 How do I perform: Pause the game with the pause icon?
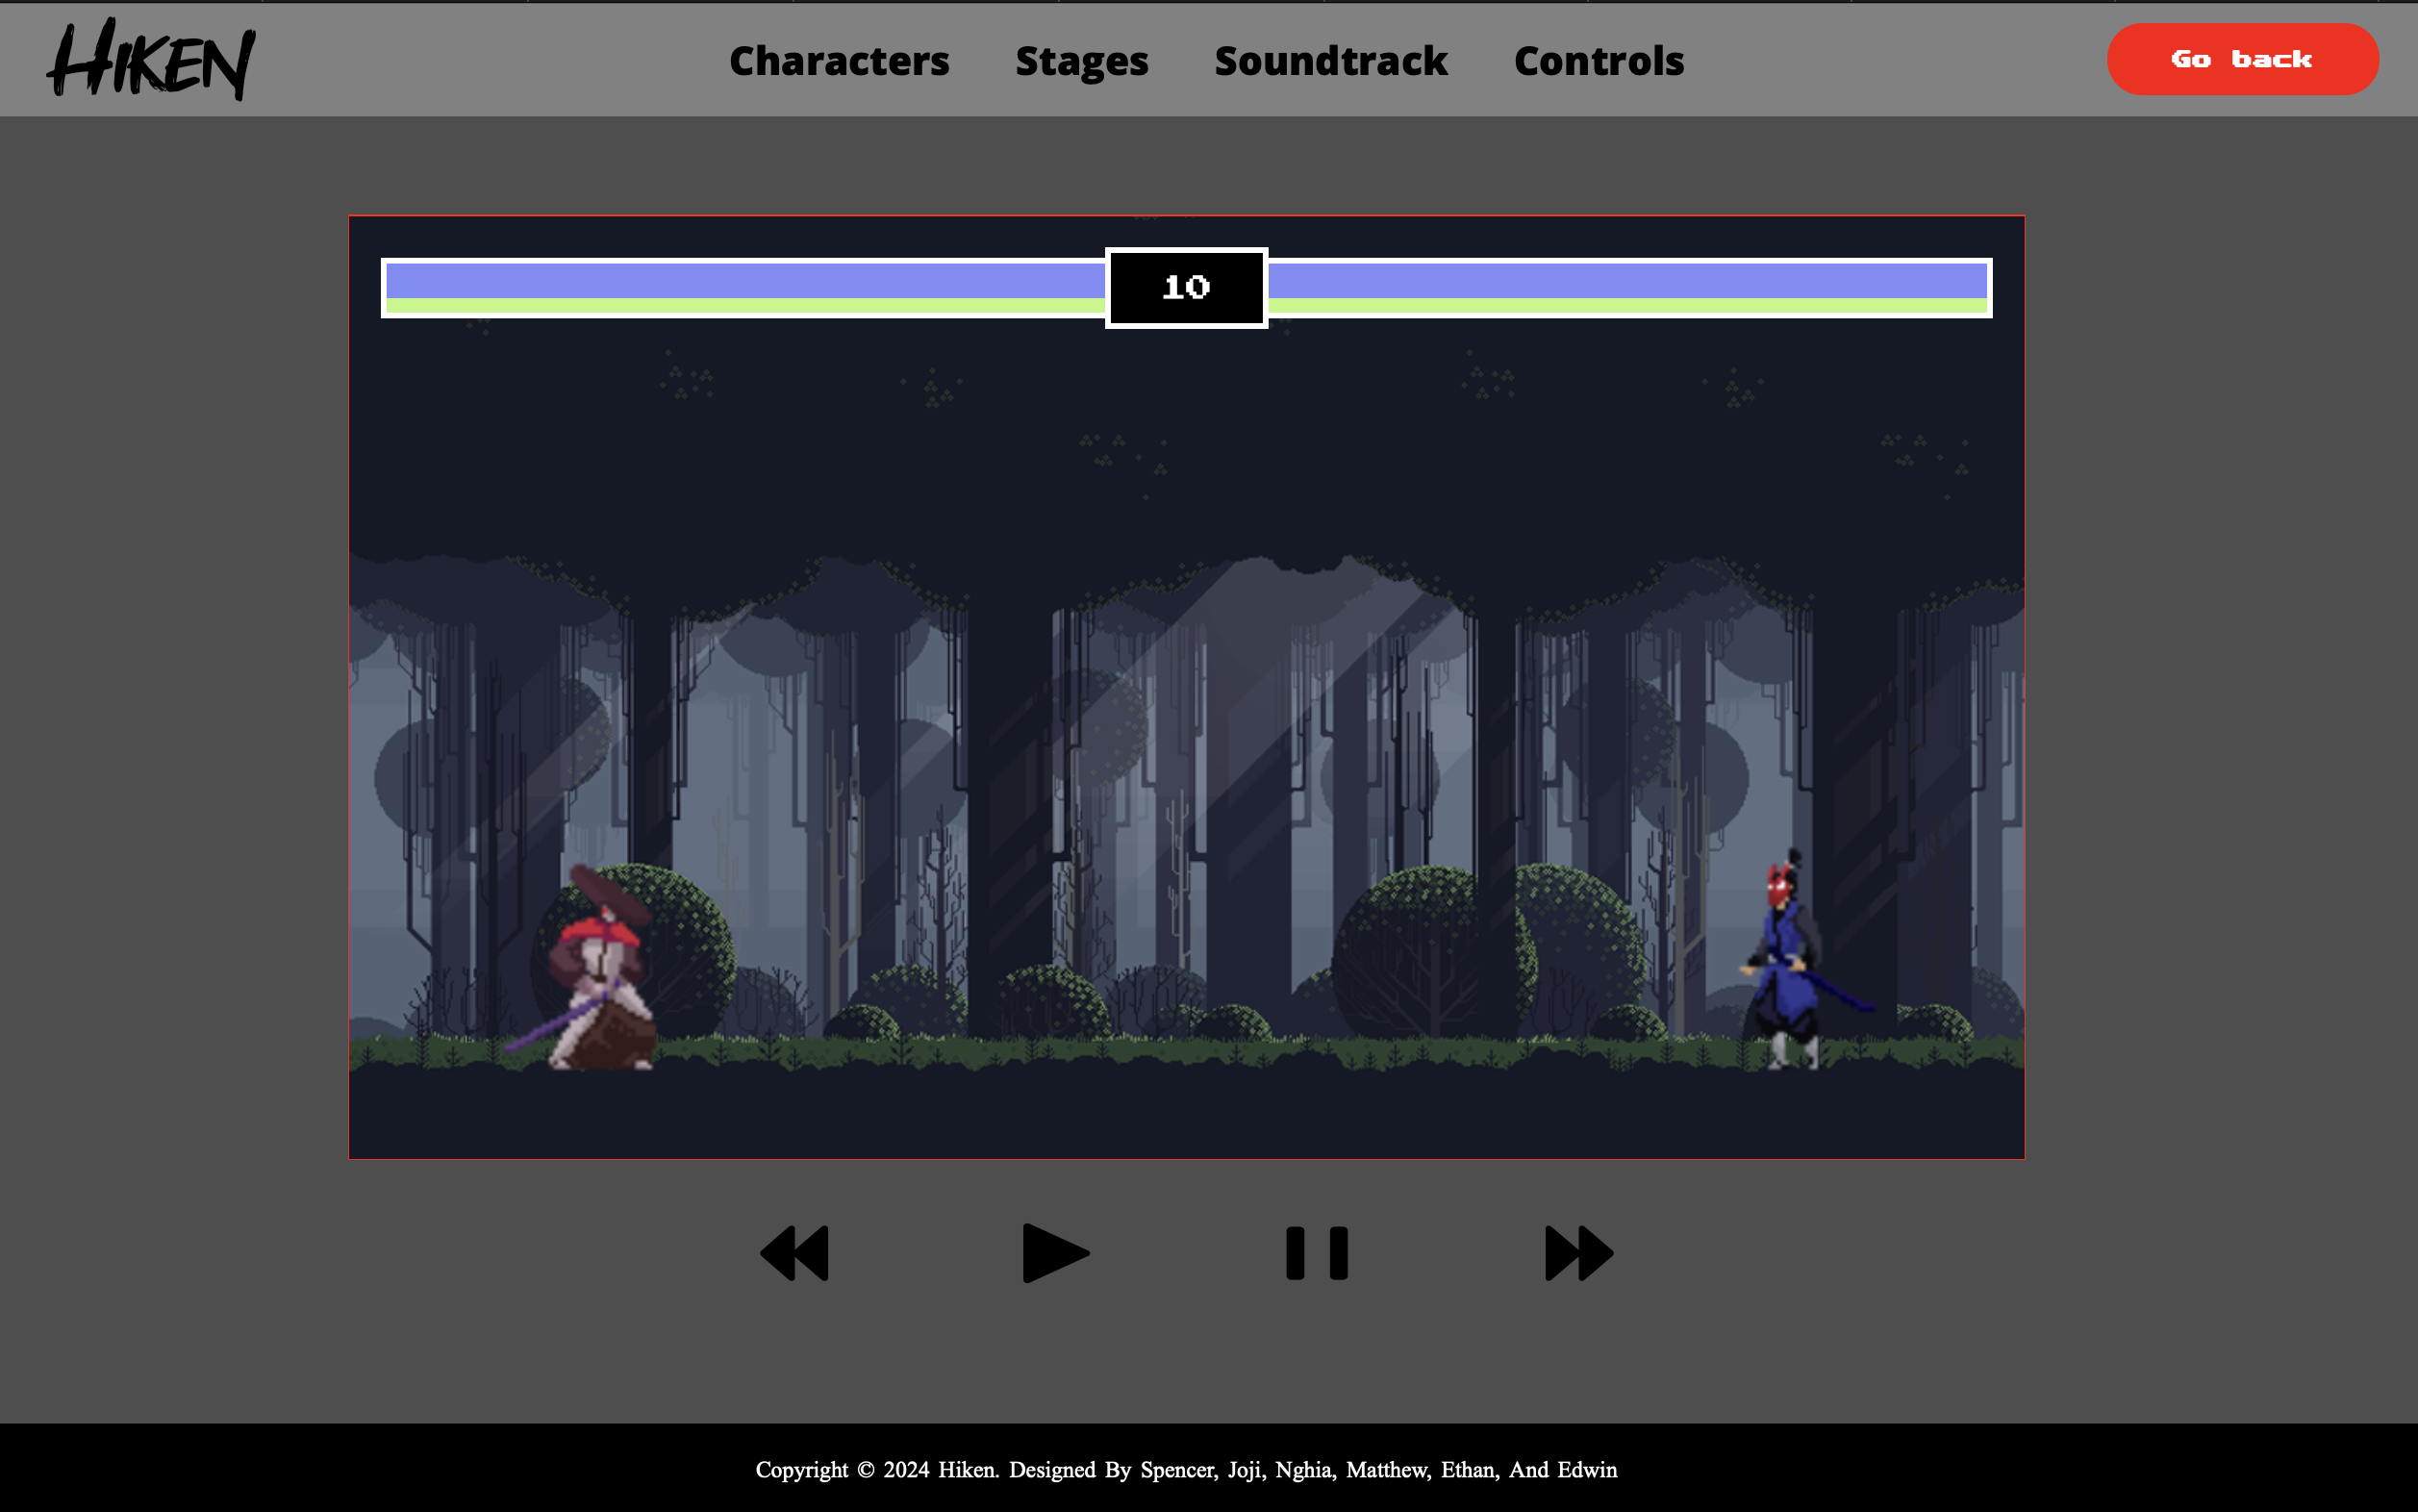(x=1316, y=1253)
